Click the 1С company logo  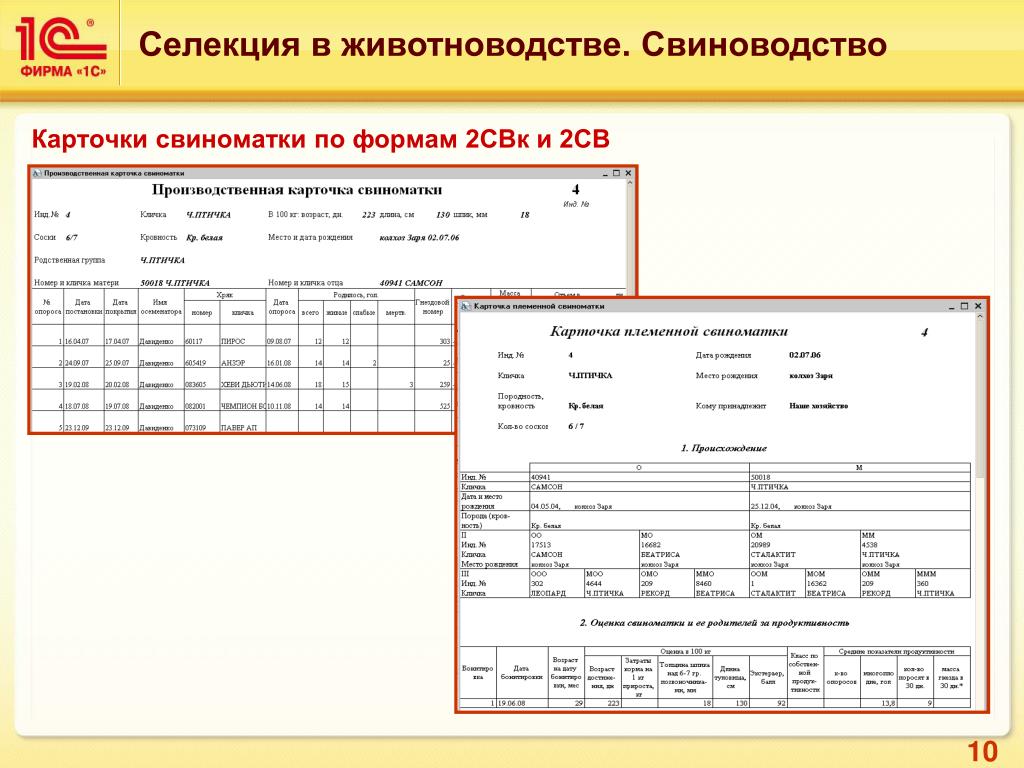pyautogui.click(x=61, y=47)
